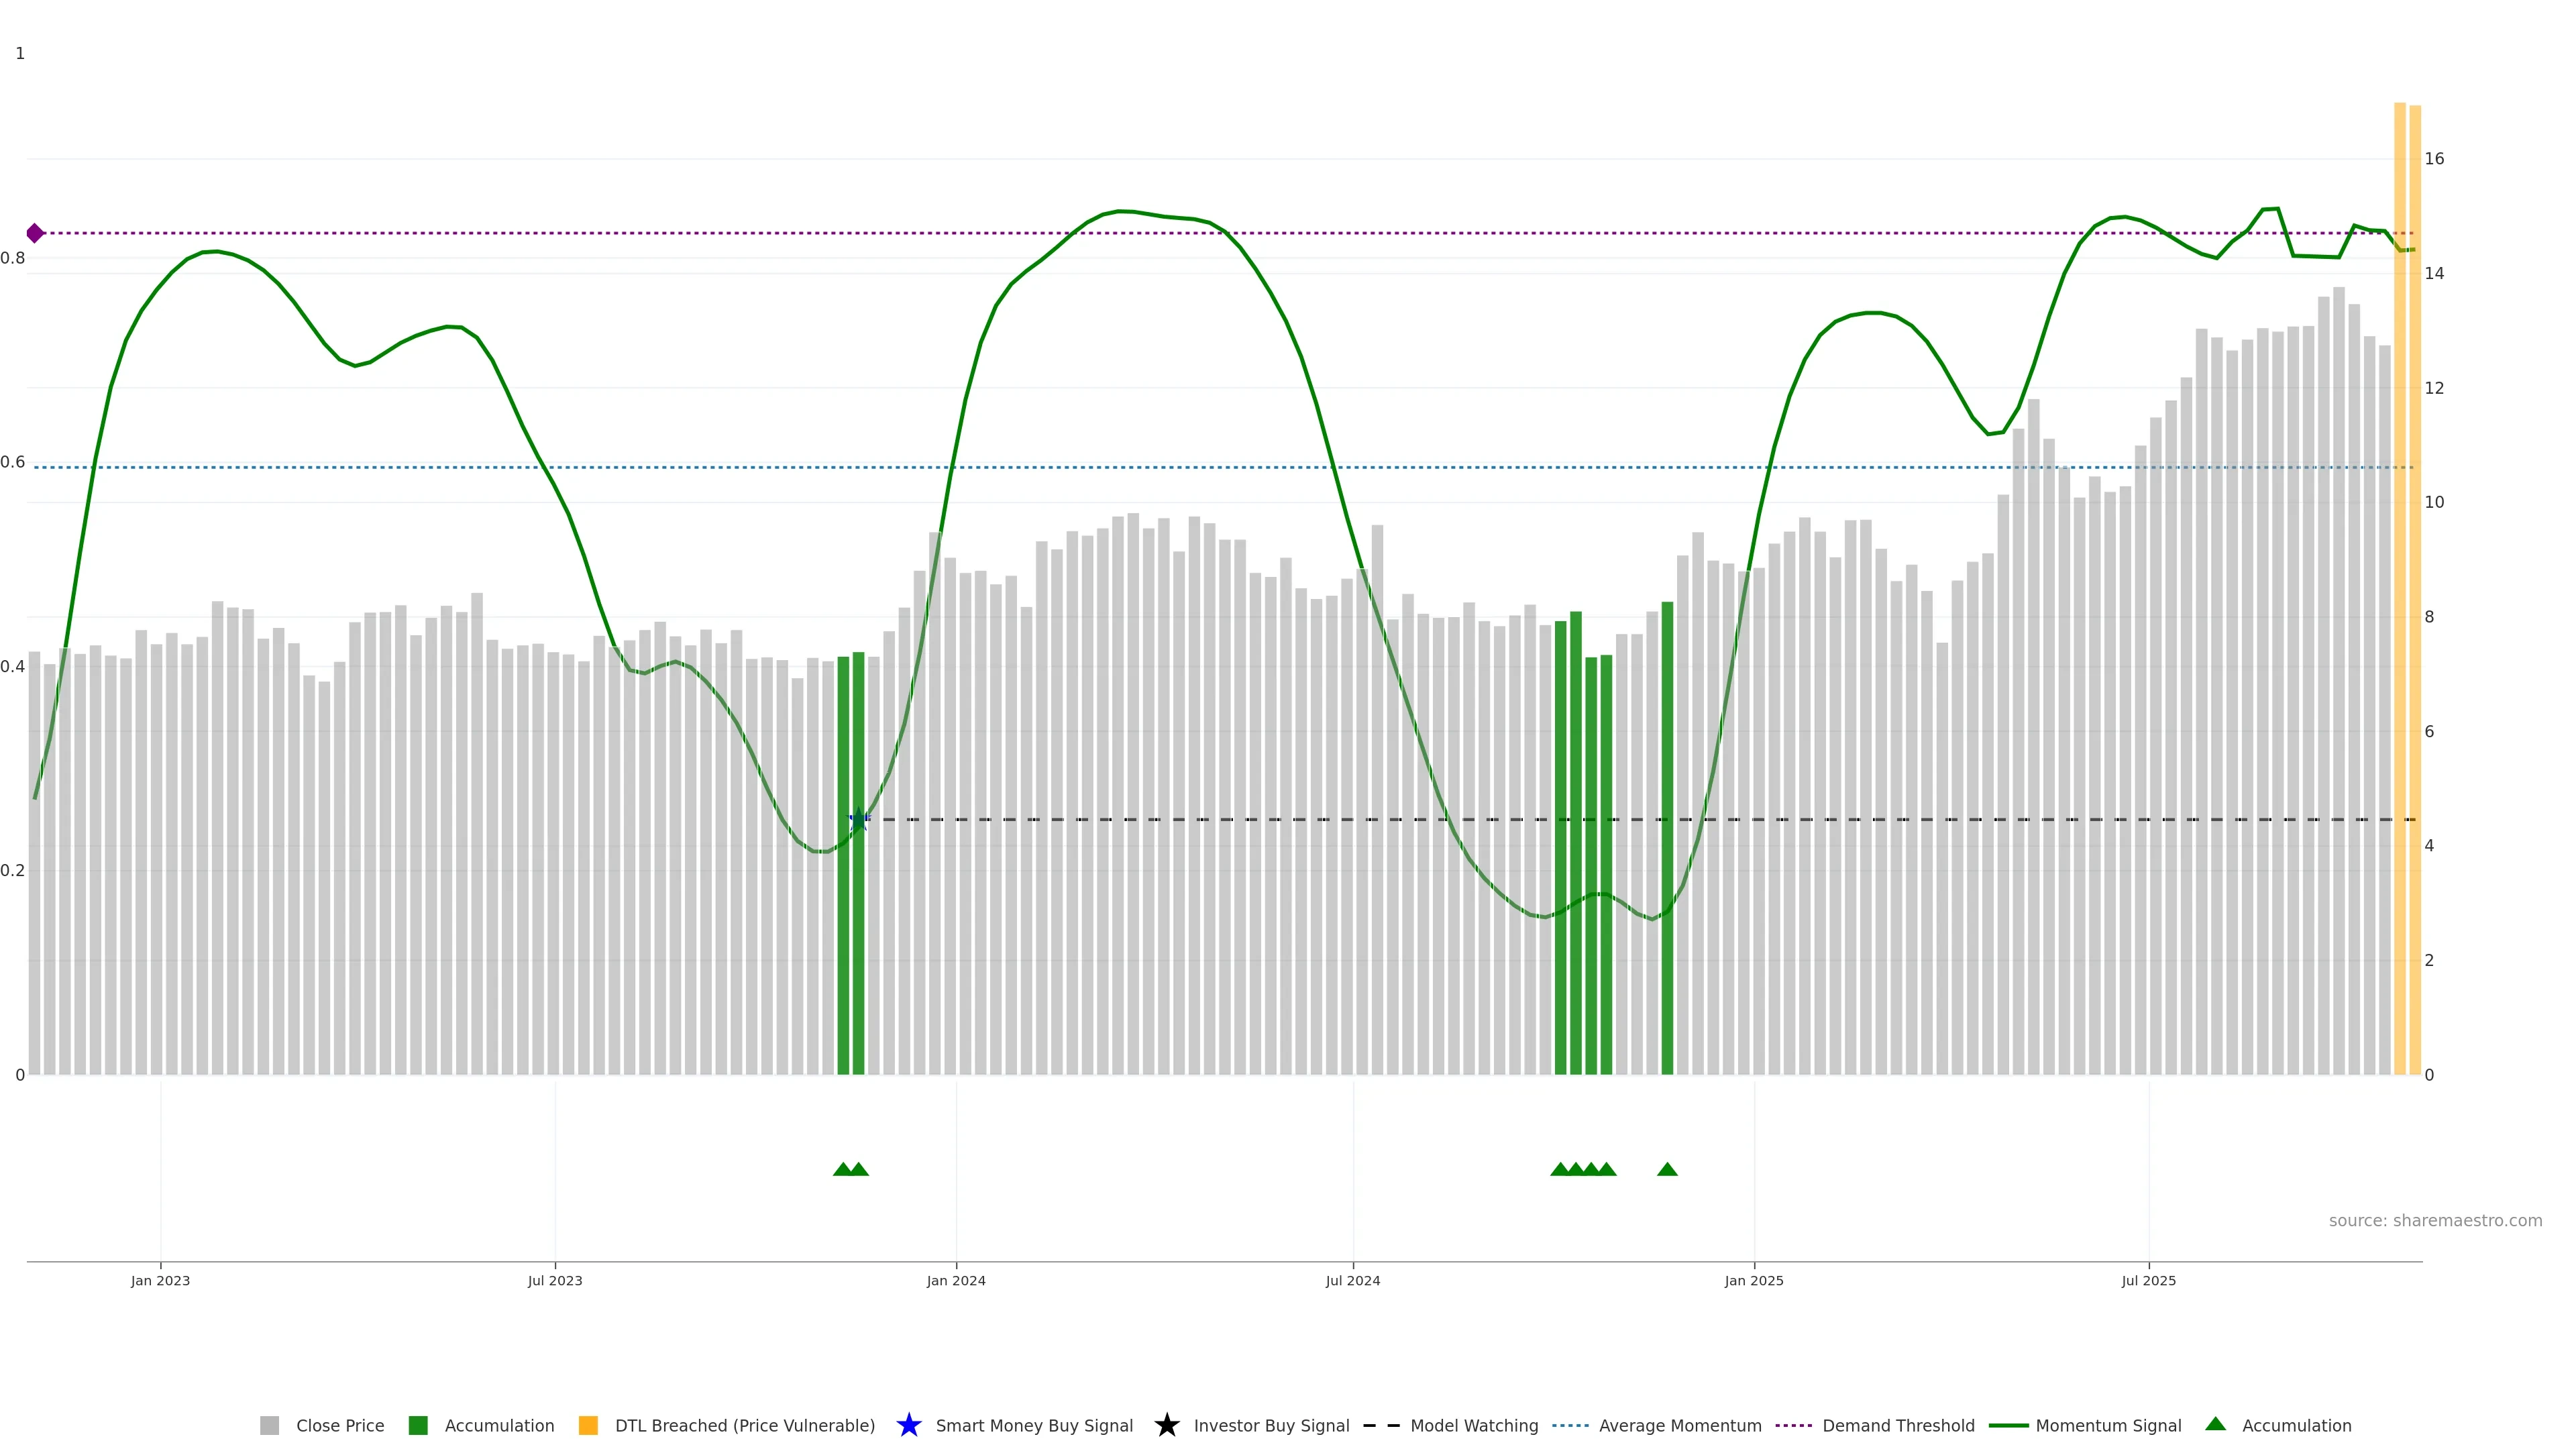Click the Jan 2024 axis label
The width and height of the screenshot is (2576, 1449).
(955, 1280)
